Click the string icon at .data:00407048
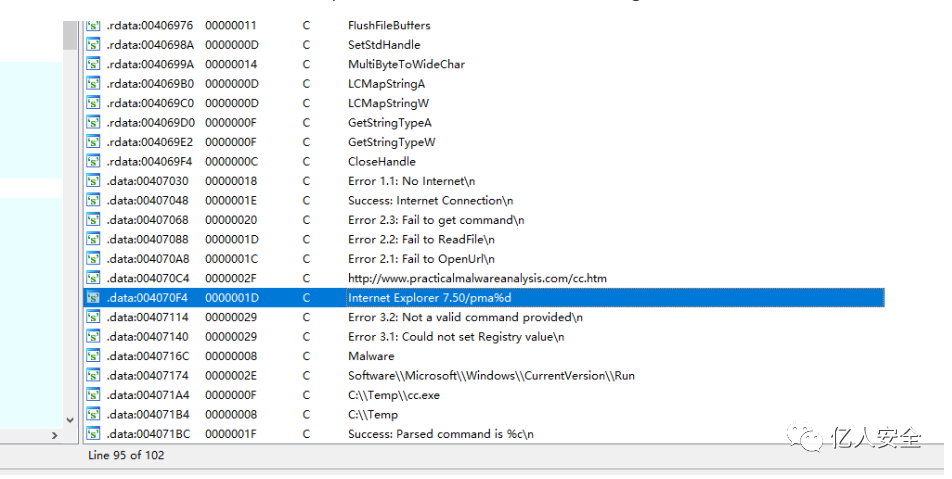Image resolution: width=952 pixels, height=479 pixels. pos(93,200)
